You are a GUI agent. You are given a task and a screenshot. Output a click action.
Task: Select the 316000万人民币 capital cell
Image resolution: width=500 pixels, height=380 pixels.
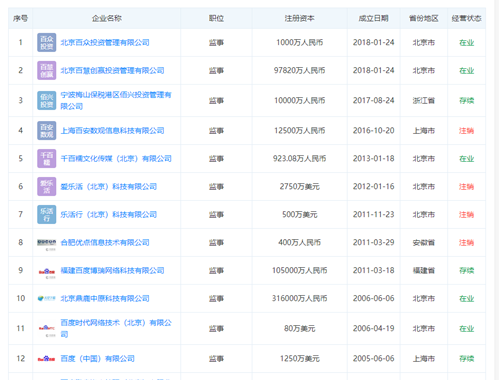[x=299, y=299]
